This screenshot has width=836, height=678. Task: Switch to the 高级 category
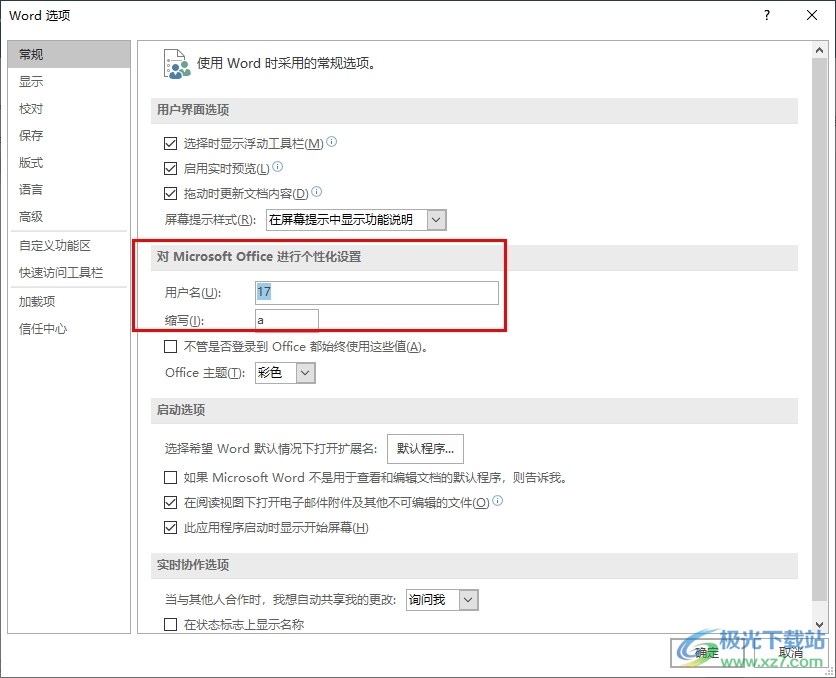pos(69,216)
